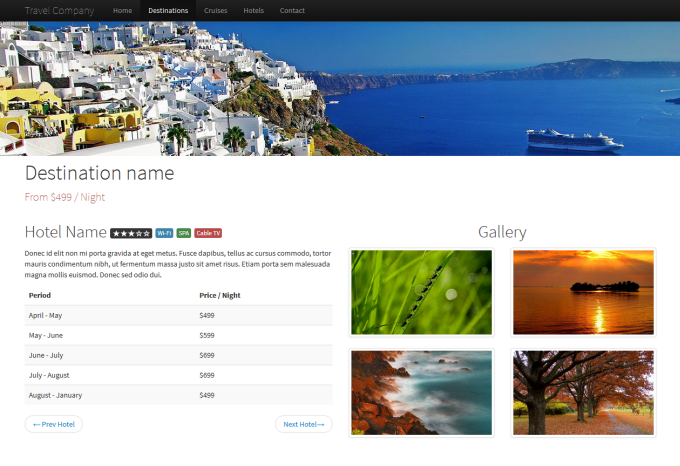Click the July - August $699 price
The image size is (680, 466).
point(207,375)
